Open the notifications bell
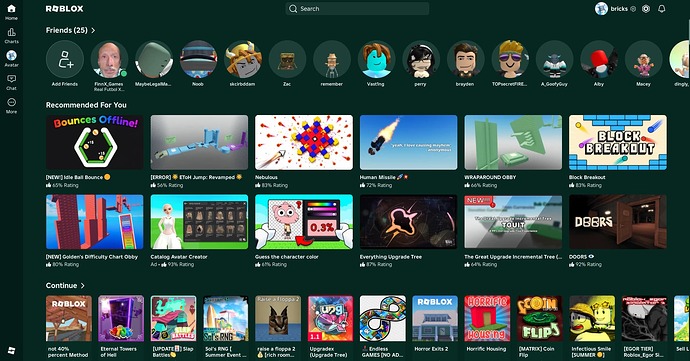Screen dimensions: 690x361 coord(661,8)
